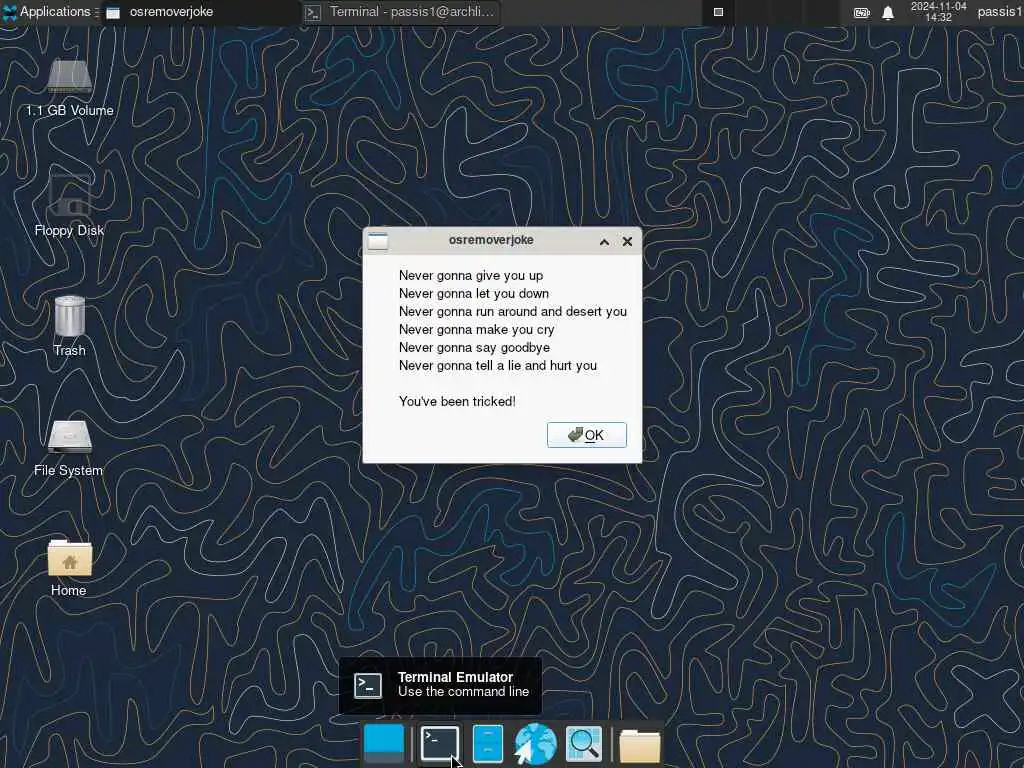Click OK in the osremoverjoke dialog
This screenshot has height=768, width=1024.
point(586,435)
